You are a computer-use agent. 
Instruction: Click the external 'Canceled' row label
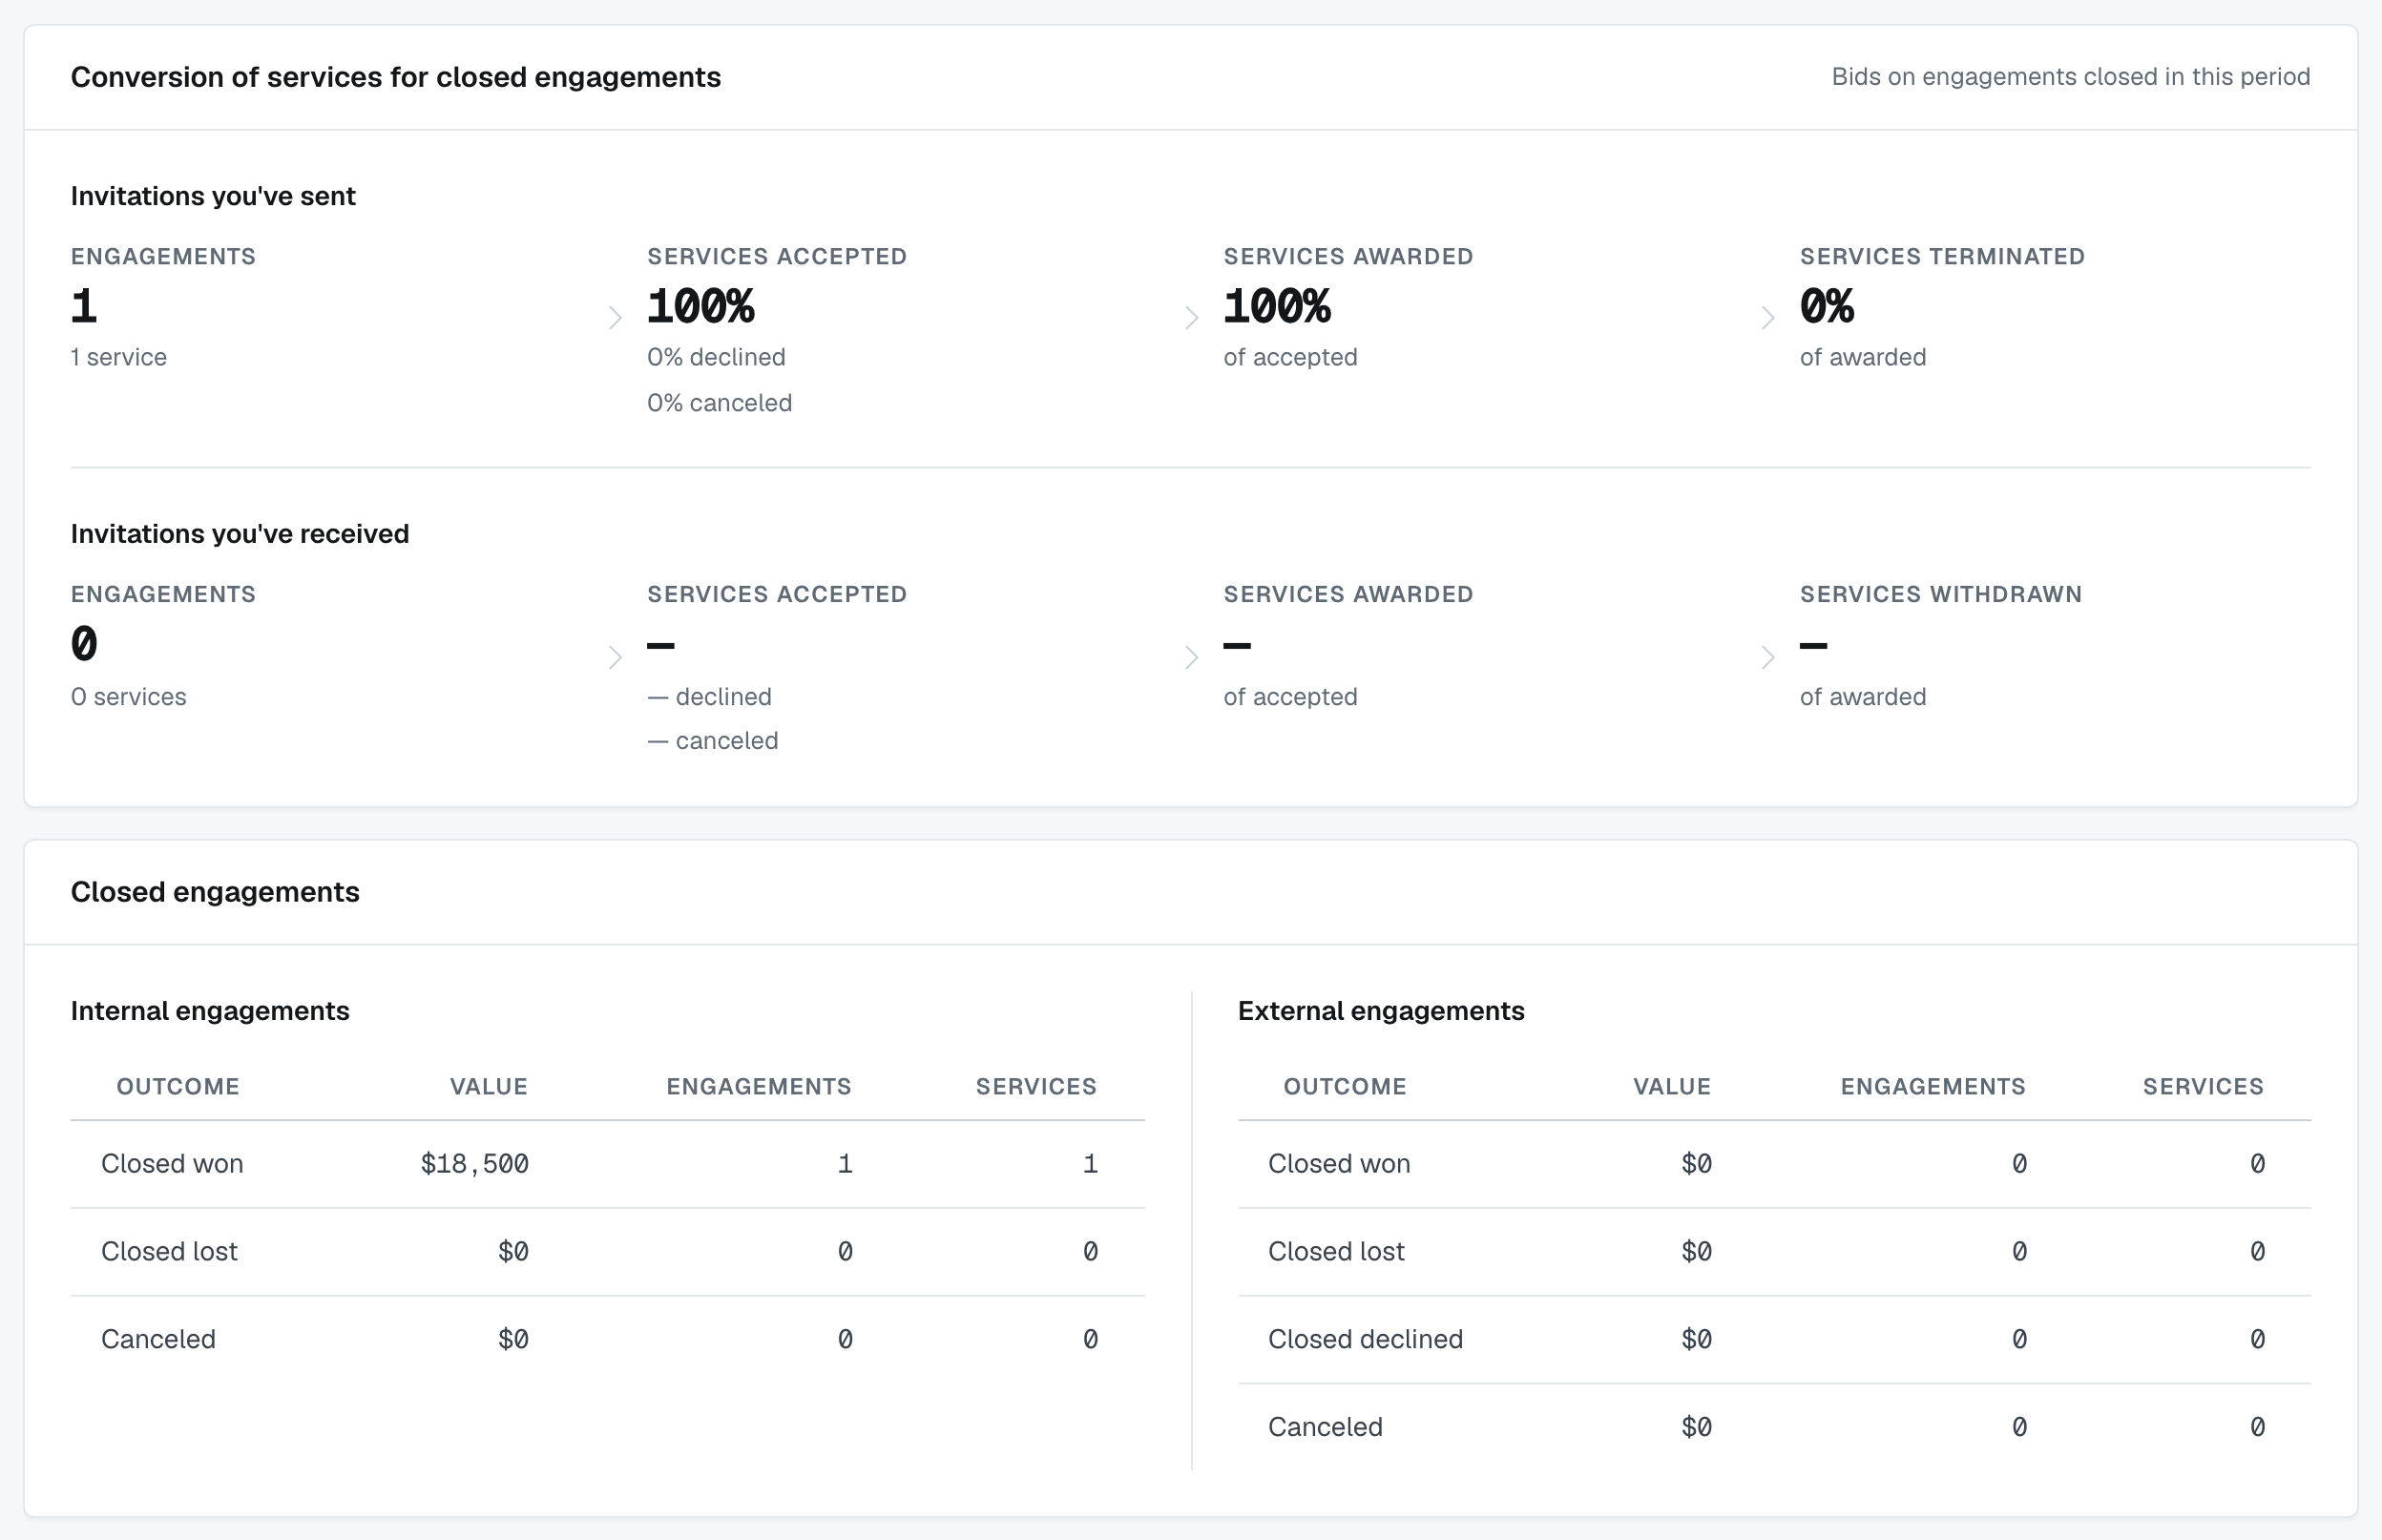pyautogui.click(x=1325, y=1428)
